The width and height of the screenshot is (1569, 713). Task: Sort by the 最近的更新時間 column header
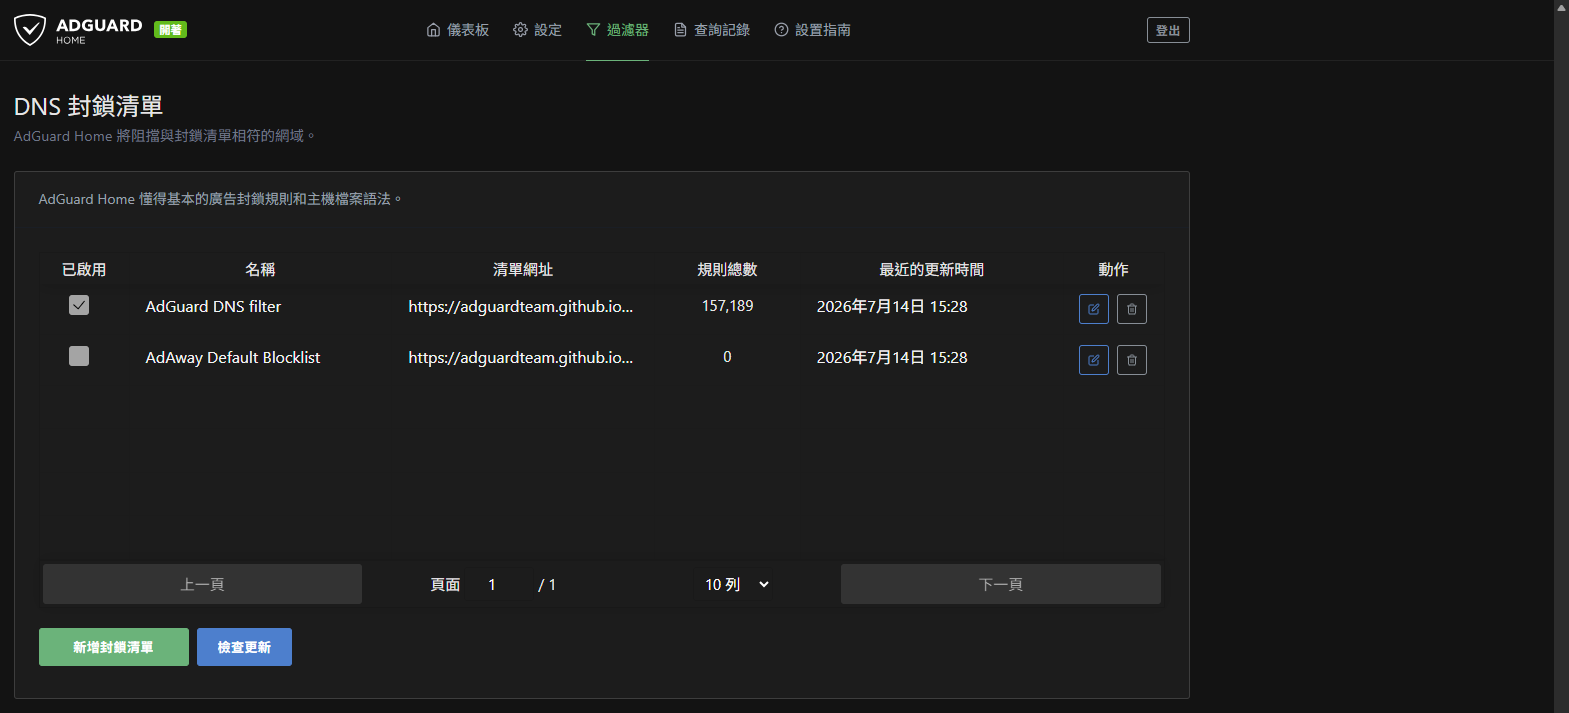tap(932, 270)
